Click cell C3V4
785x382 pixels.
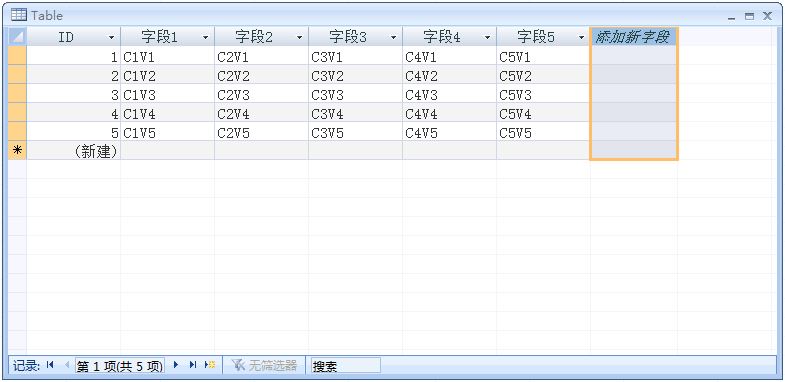355,113
